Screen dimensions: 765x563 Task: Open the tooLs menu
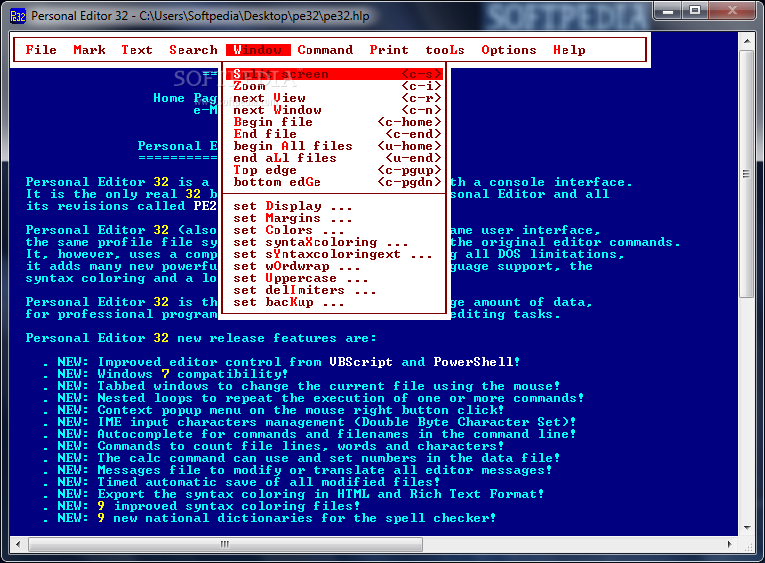pyautogui.click(x=444, y=50)
